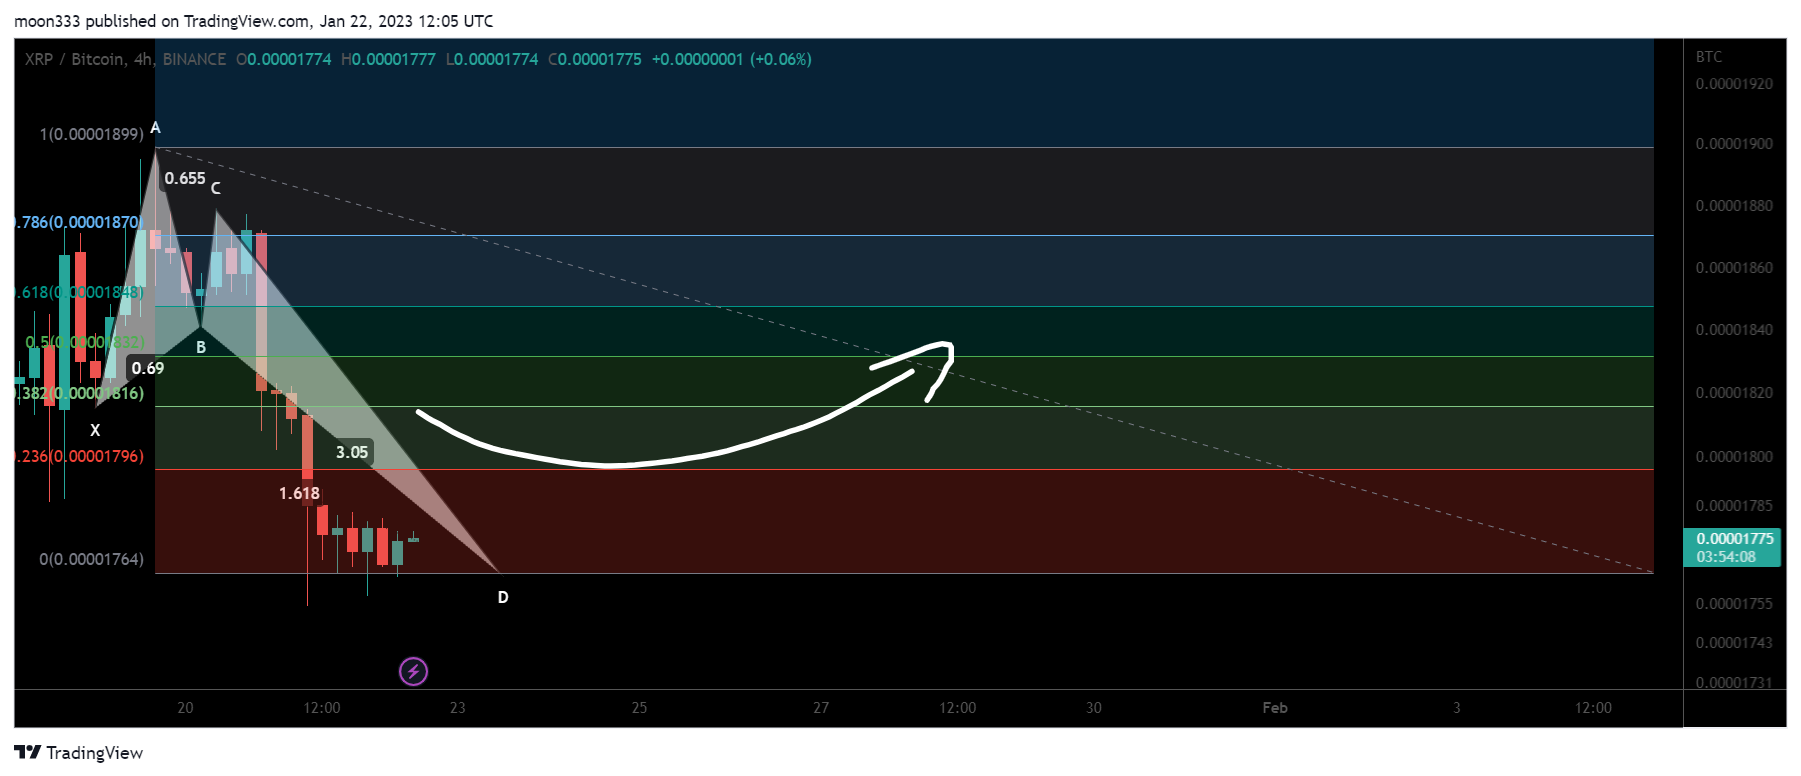Click the 20 date on time axis
The image size is (1801, 776).
click(x=185, y=708)
